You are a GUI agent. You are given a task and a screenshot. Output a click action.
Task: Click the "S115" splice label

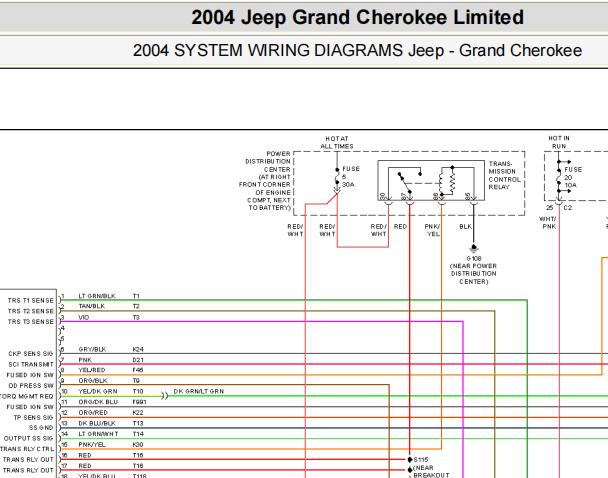[x=421, y=459]
